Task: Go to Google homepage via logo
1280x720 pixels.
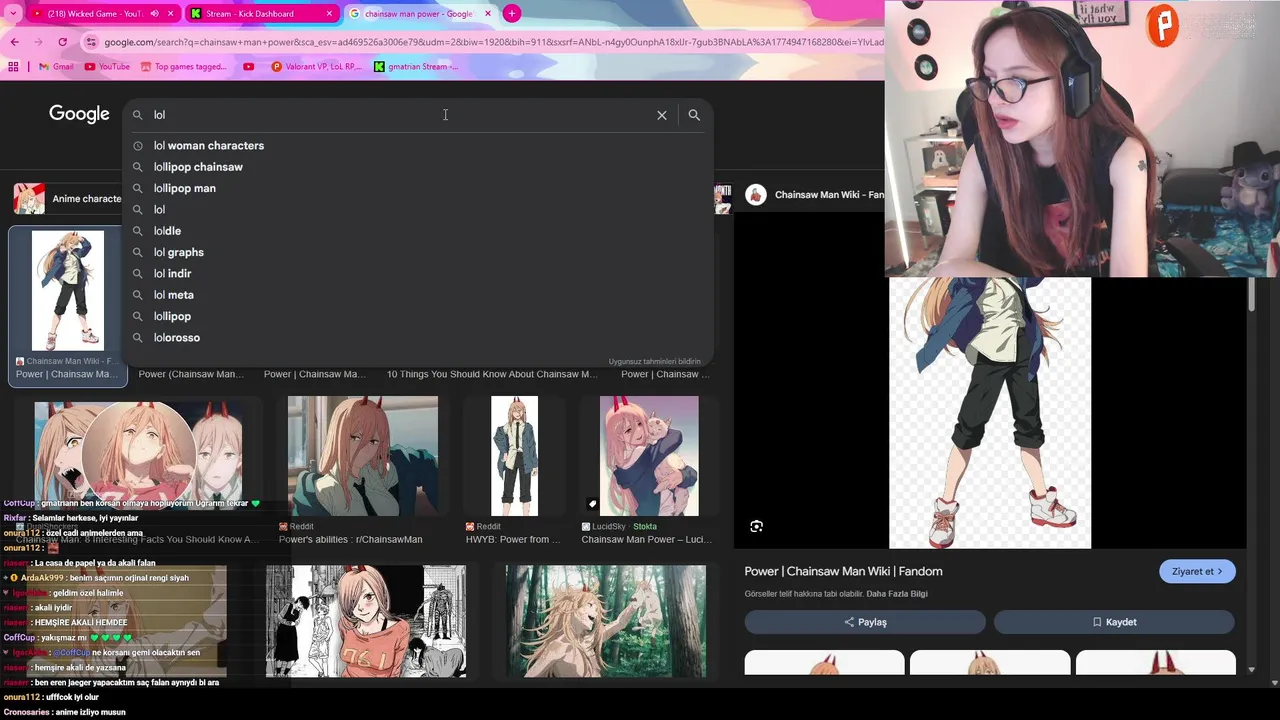Action: point(79,114)
